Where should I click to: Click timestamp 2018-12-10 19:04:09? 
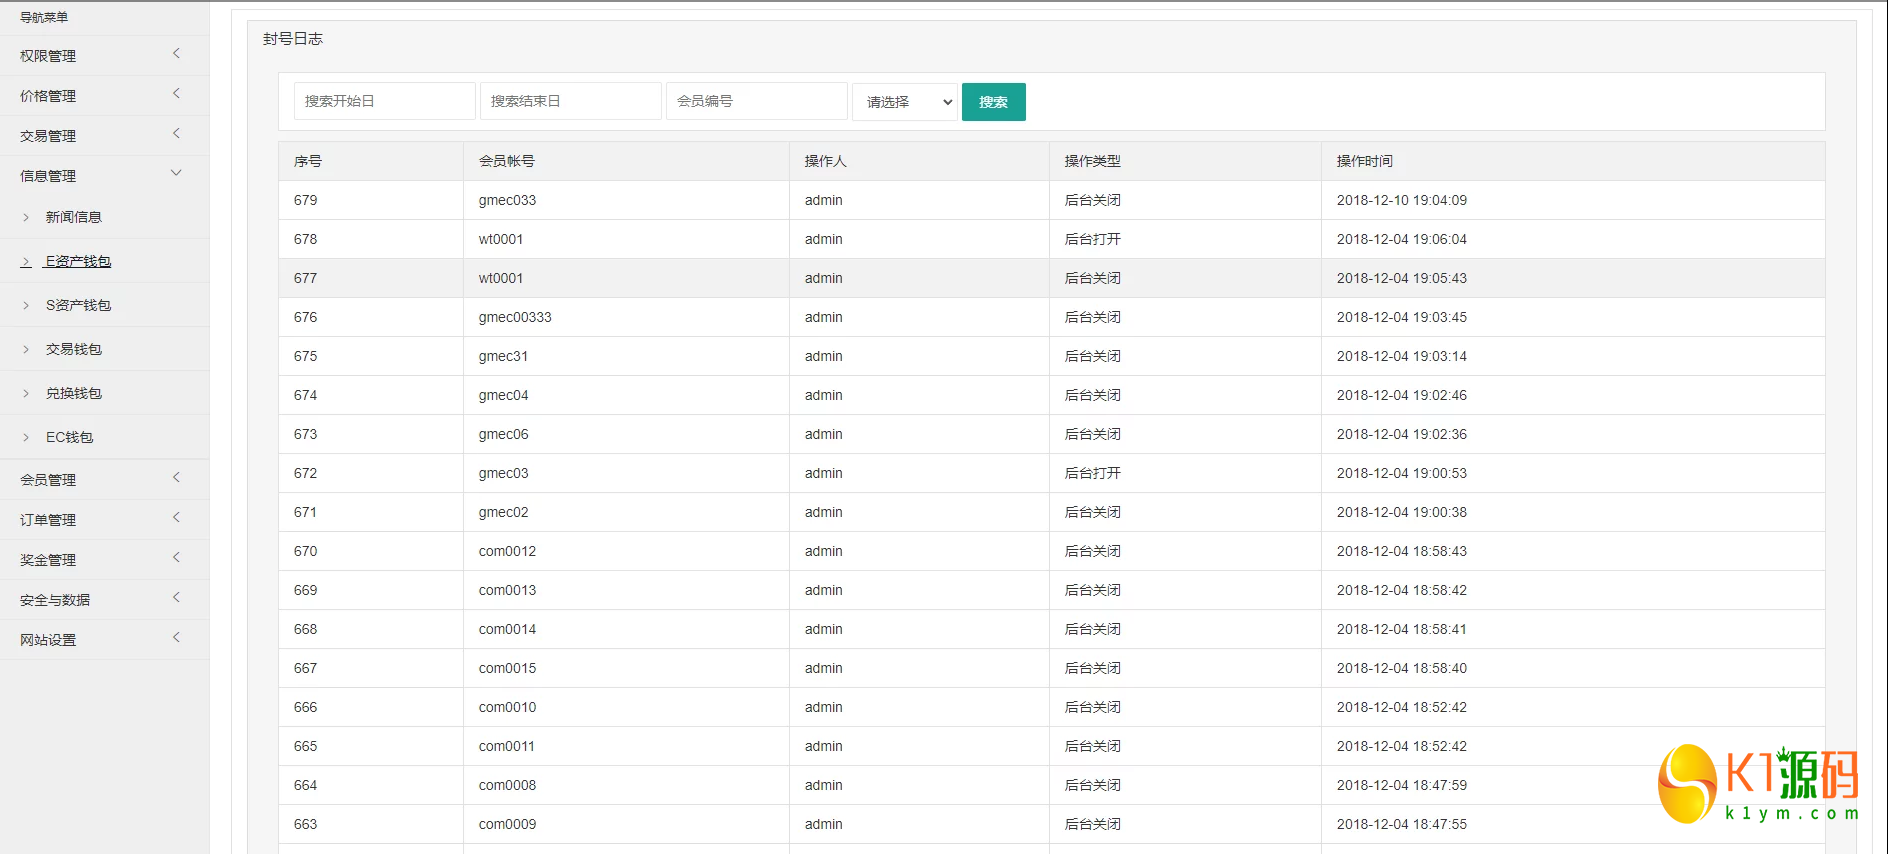[x=1402, y=200]
